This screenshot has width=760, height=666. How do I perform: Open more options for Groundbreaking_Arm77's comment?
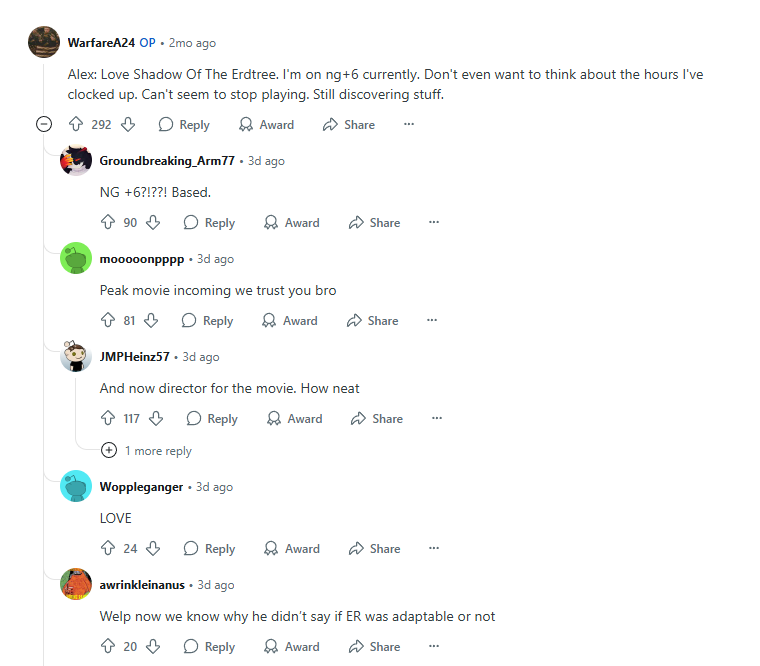pos(434,222)
